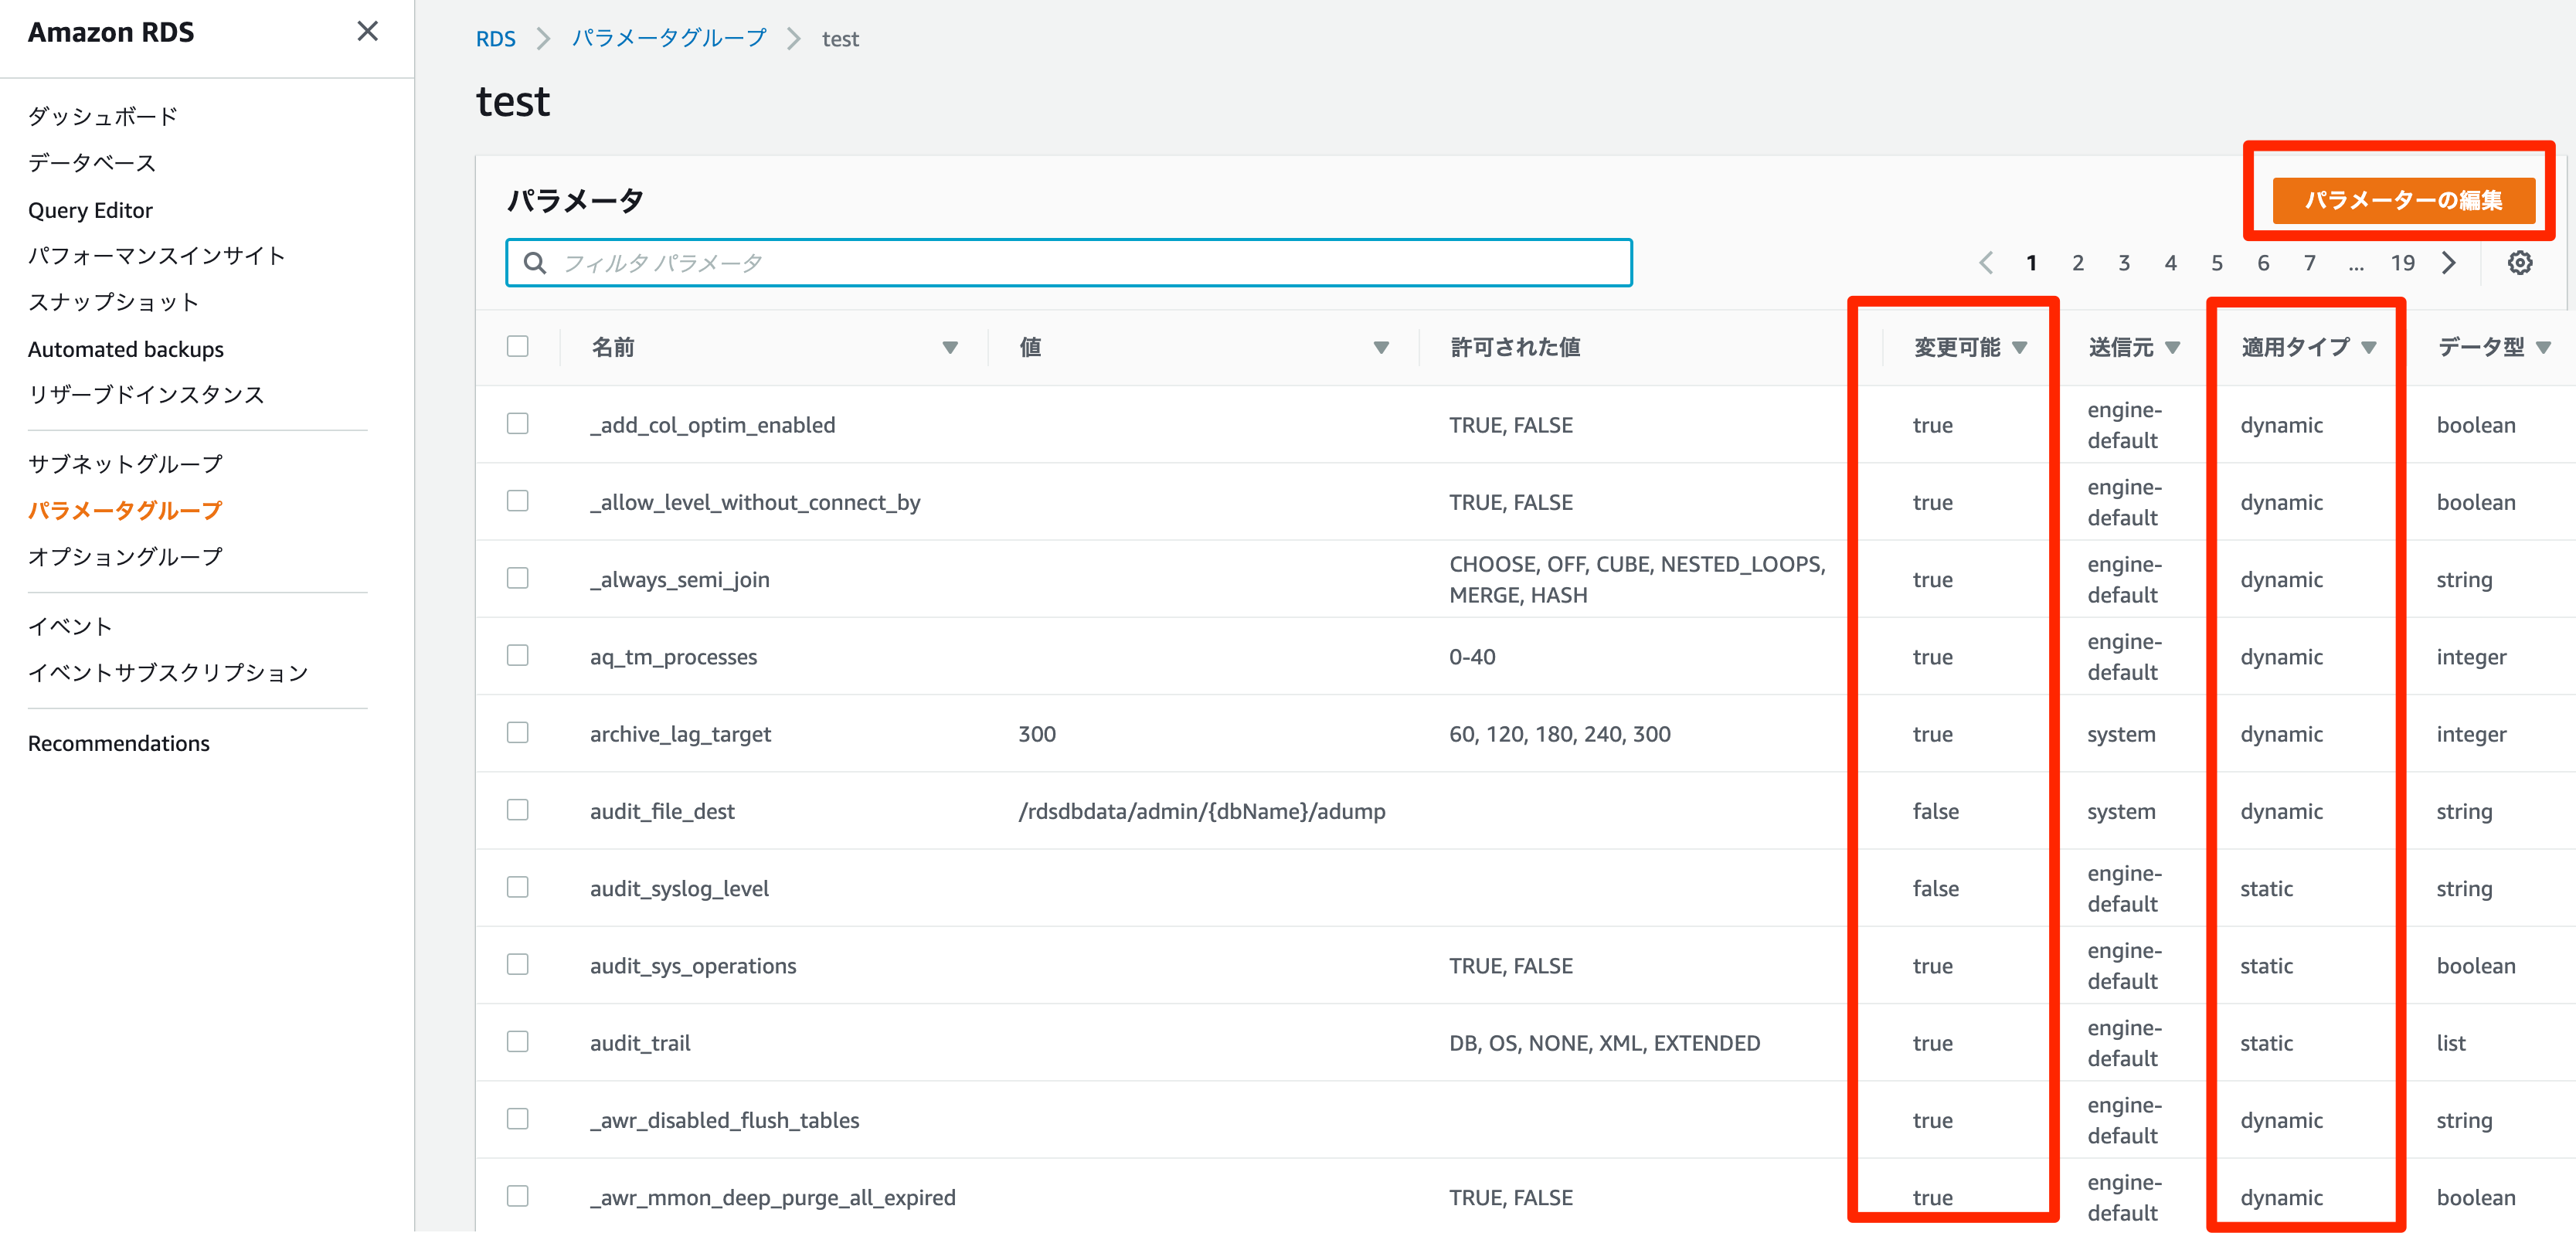
Task: Sort by 名前 column arrow
Action: [x=949, y=347]
